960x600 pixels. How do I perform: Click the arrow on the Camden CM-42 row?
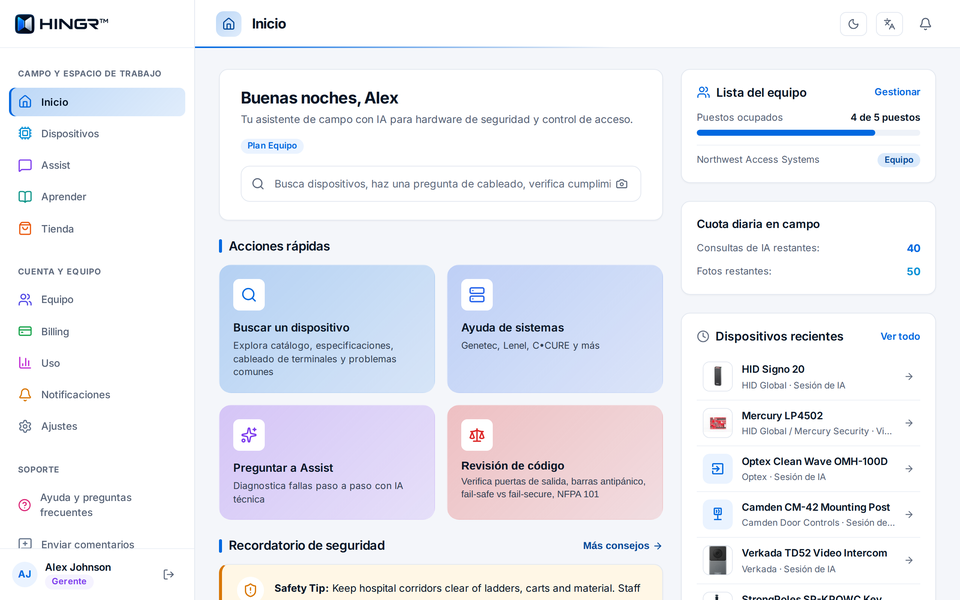909,515
